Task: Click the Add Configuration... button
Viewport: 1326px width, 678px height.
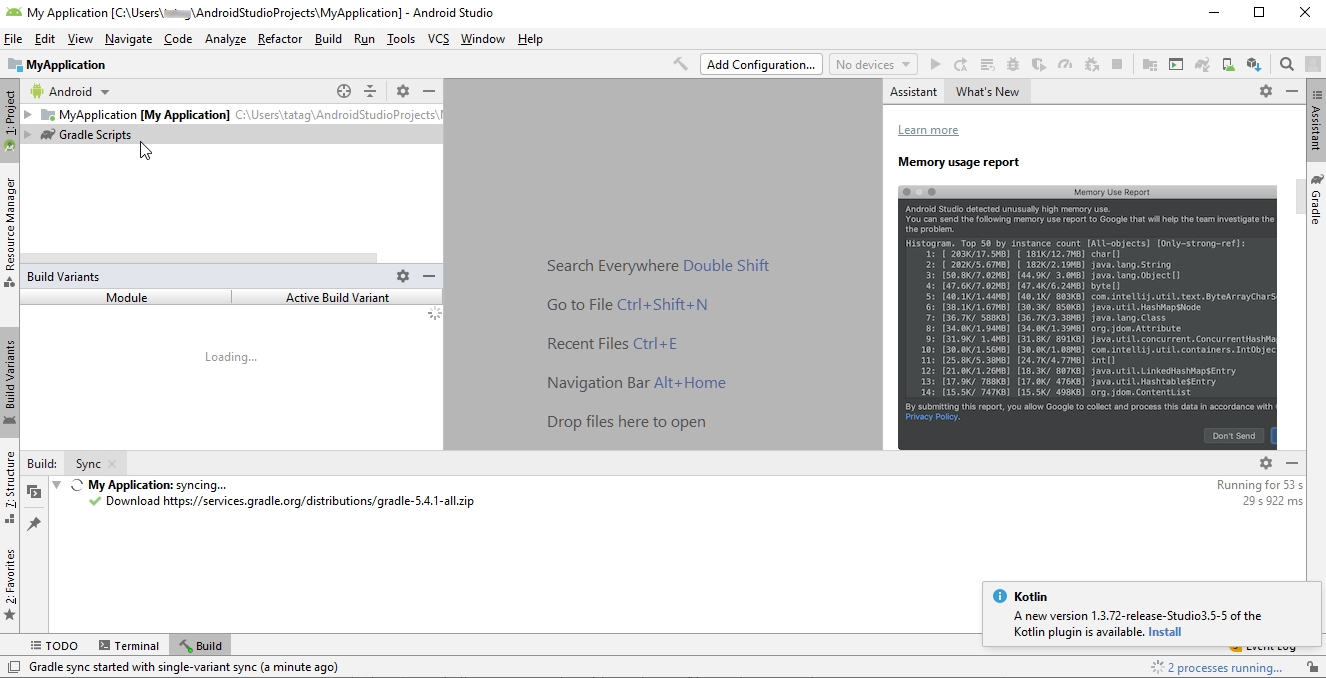Action: click(x=761, y=64)
